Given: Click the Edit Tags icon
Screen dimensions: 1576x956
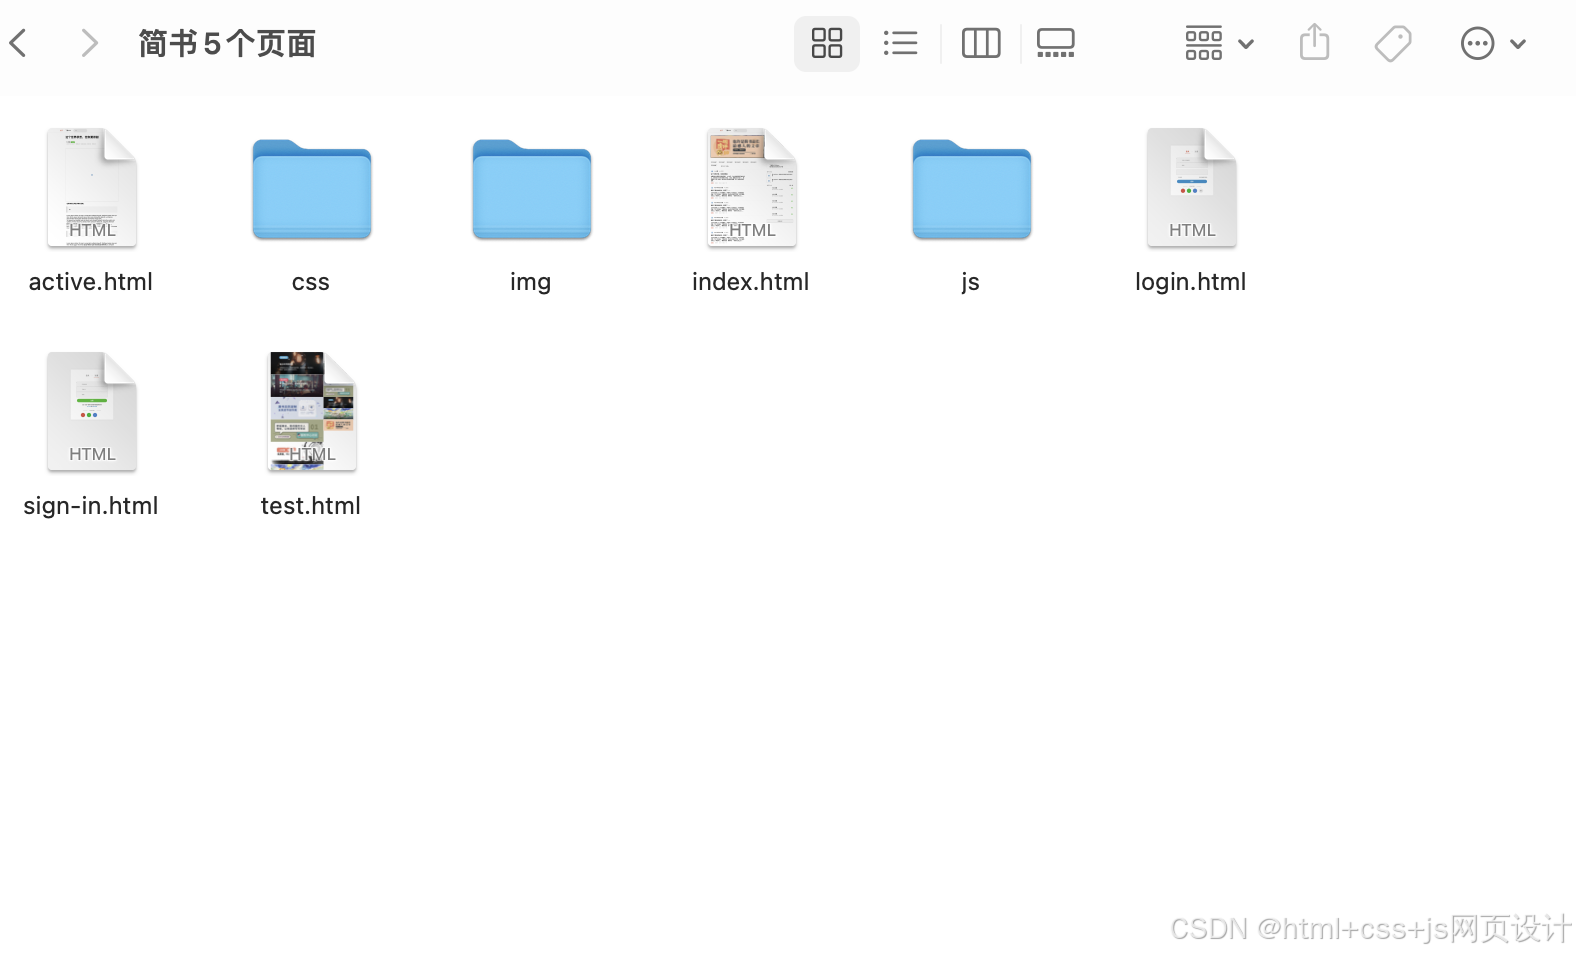Looking at the screenshot, I should tap(1393, 43).
